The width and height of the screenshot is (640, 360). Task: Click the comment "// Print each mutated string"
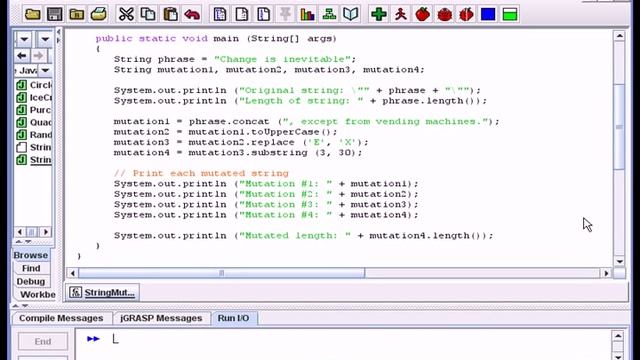pos(201,173)
